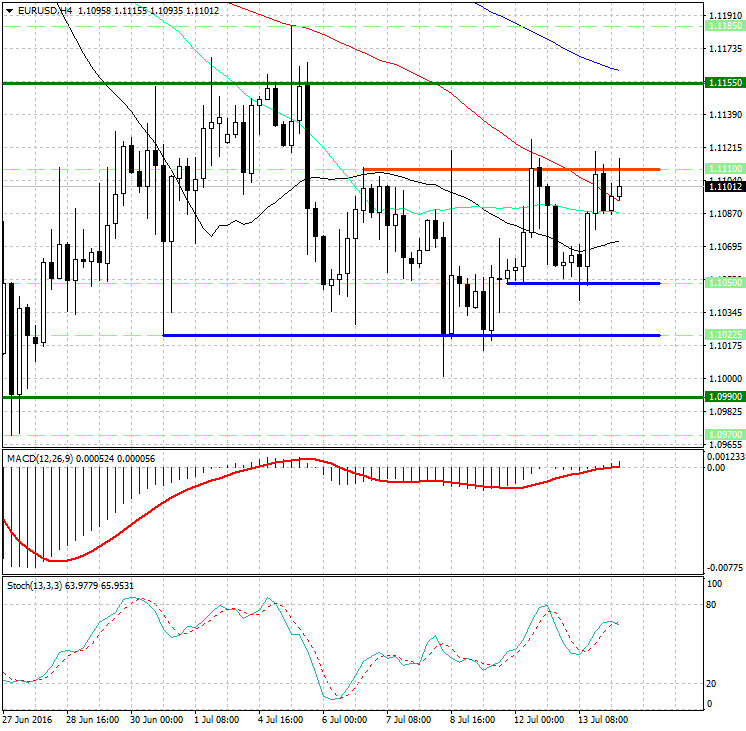Click the 1.11735 price axis value
This screenshot has width=746, height=731.
(x=725, y=49)
